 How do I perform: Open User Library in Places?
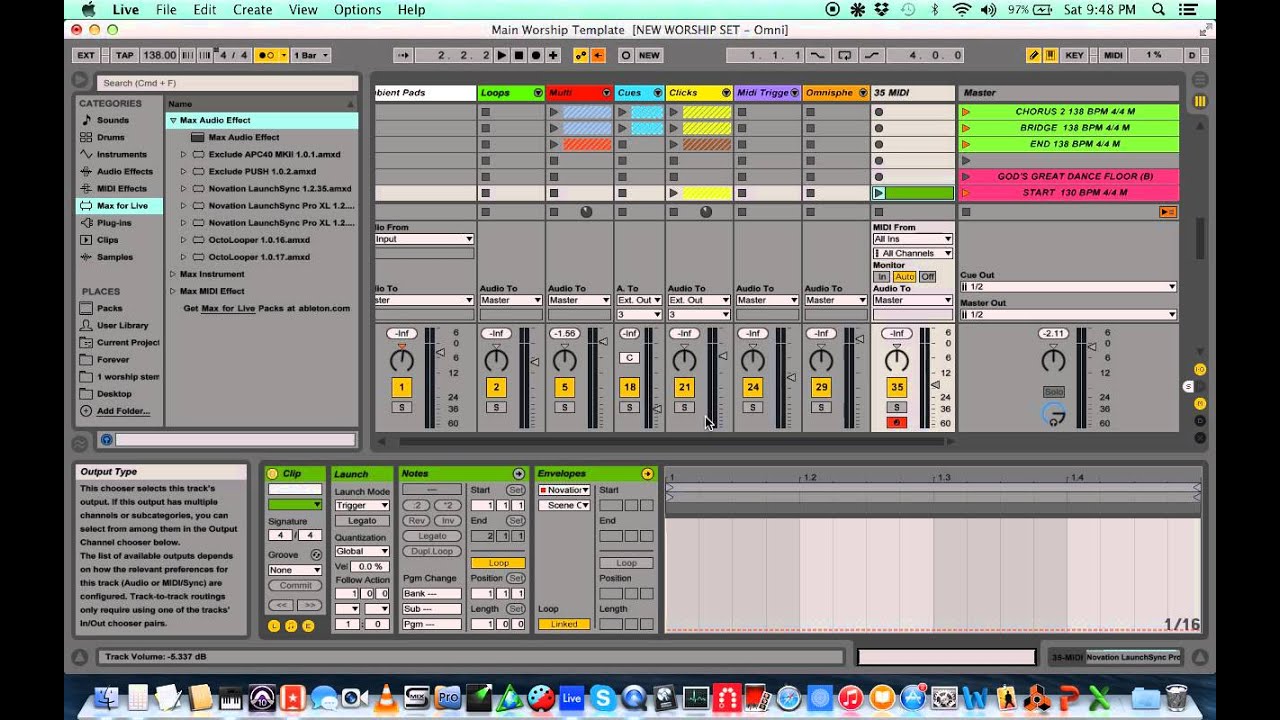122,325
